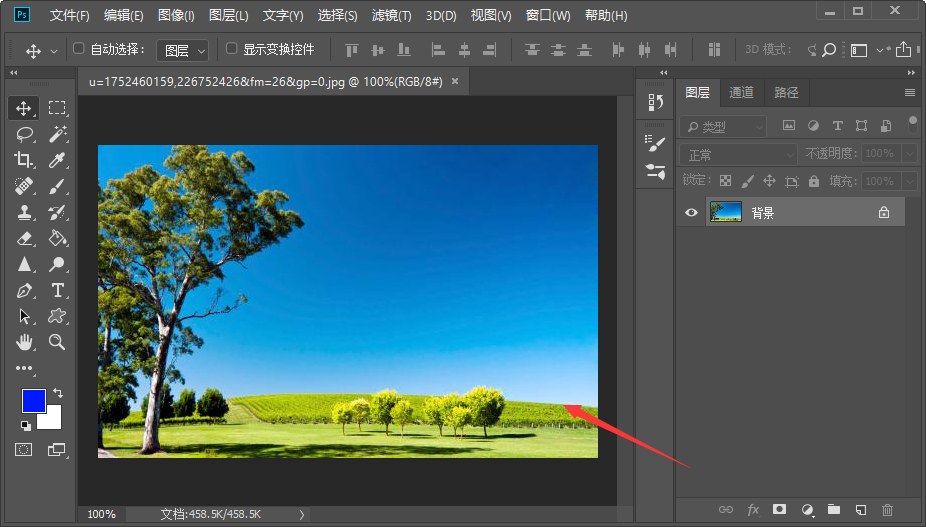Toggle the layer filter on/off switch

912,125
